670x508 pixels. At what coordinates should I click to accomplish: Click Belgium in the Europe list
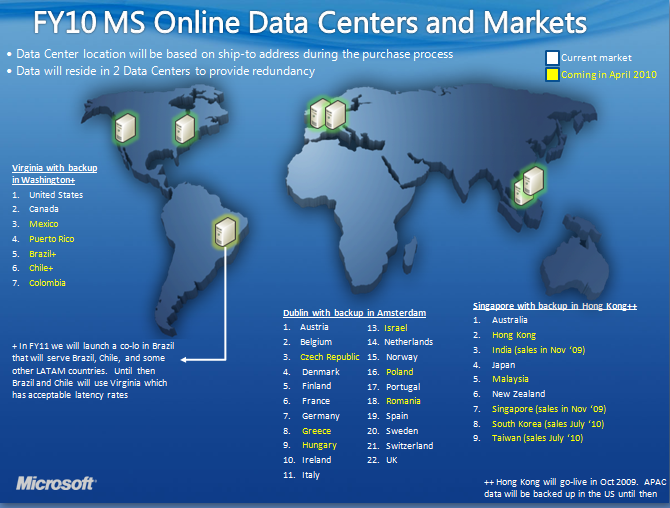pyautogui.click(x=316, y=342)
